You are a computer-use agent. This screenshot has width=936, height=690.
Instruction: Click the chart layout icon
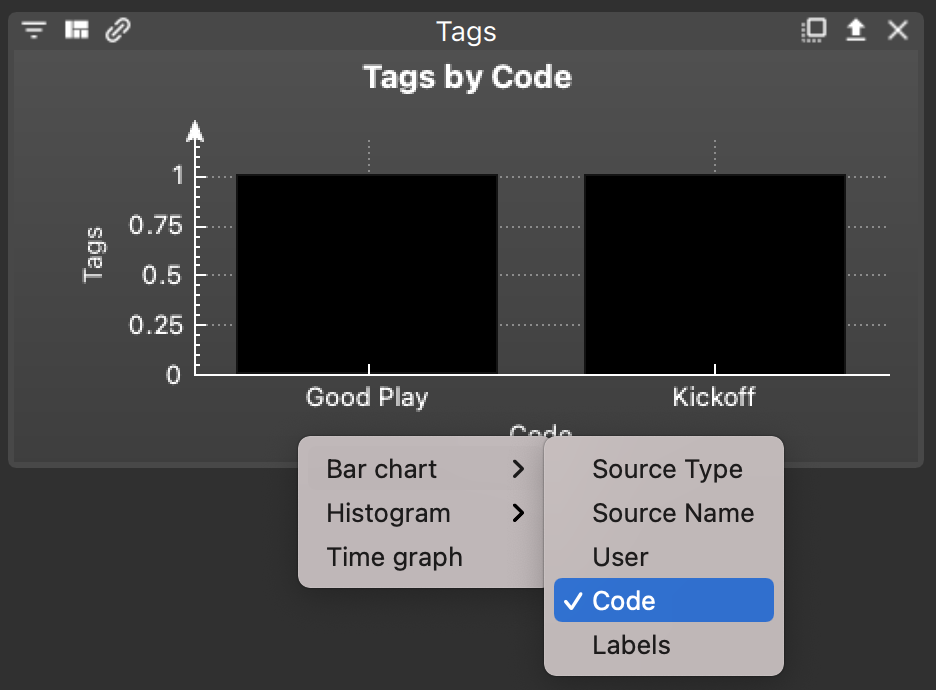[76, 29]
